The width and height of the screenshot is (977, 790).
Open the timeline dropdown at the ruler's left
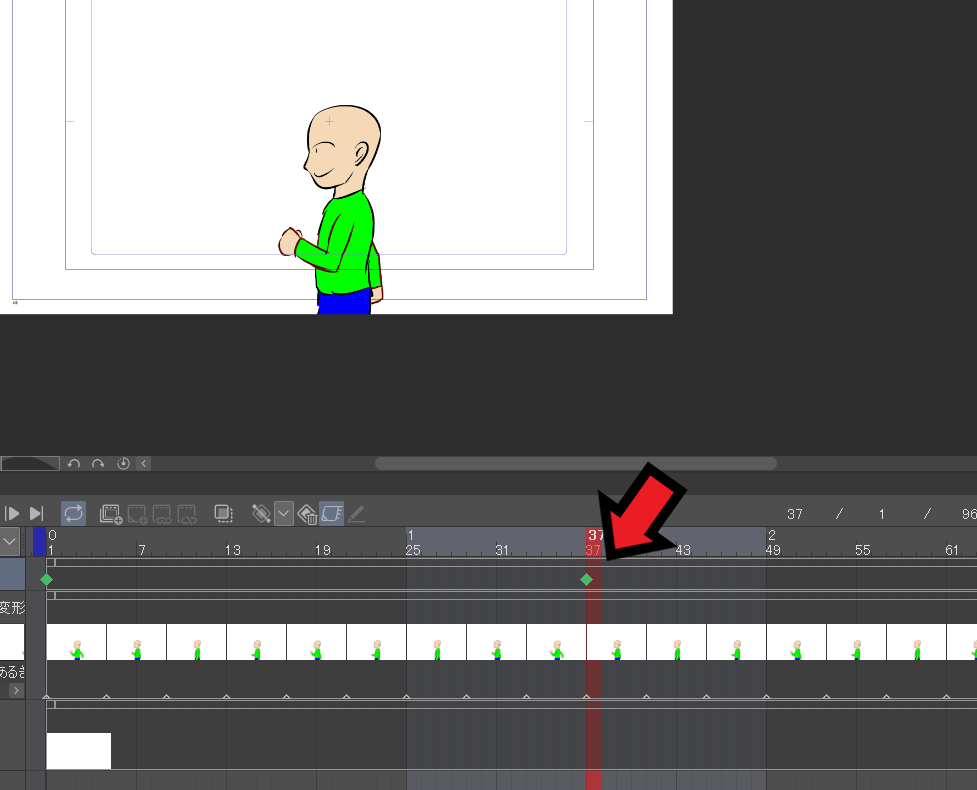[10, 541]
